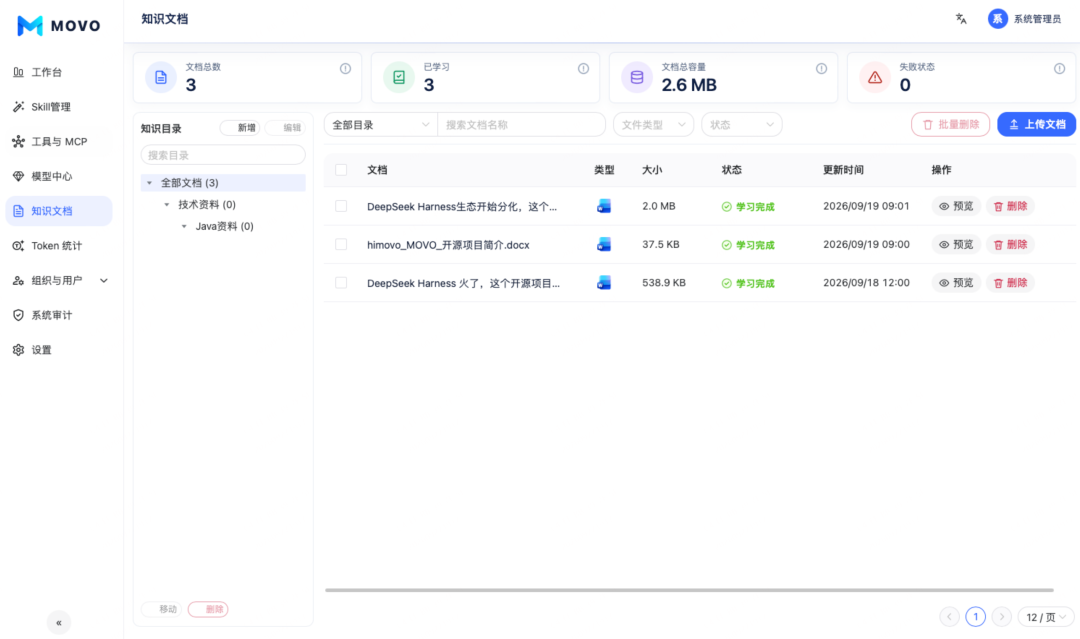Click the MOVO logo
This screenshot has height=639, width=1080.
coord(59,25)
